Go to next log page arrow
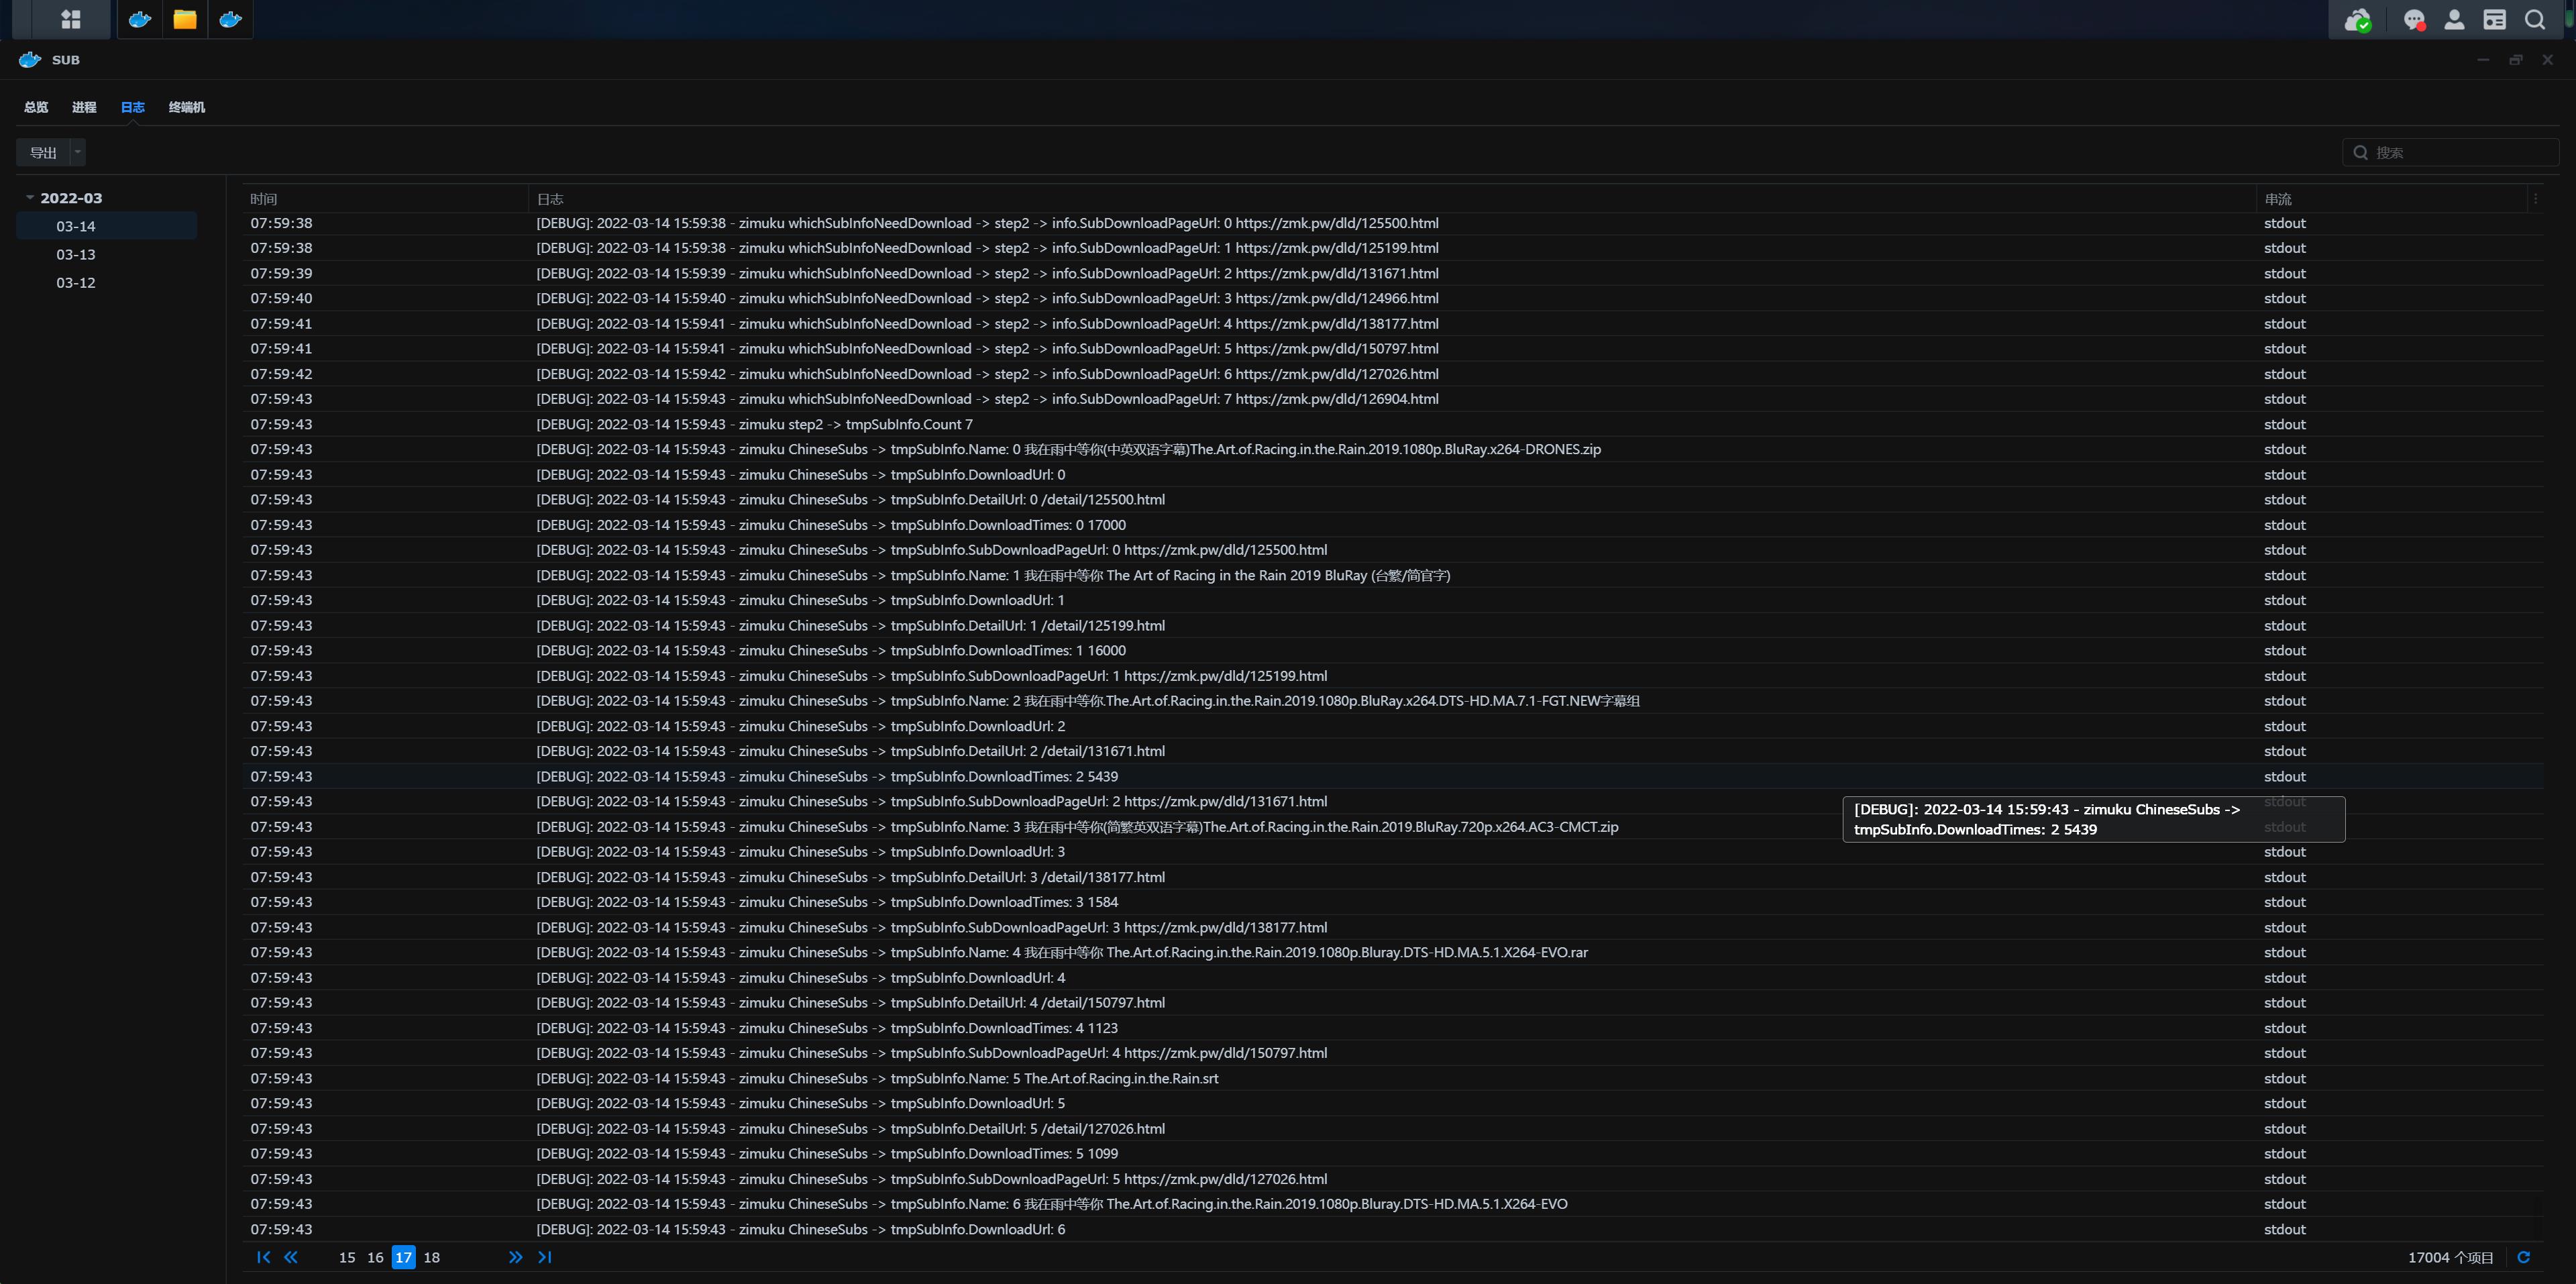The width and height of the screenshot is (2576, 1284). [x=515, y=1257]
